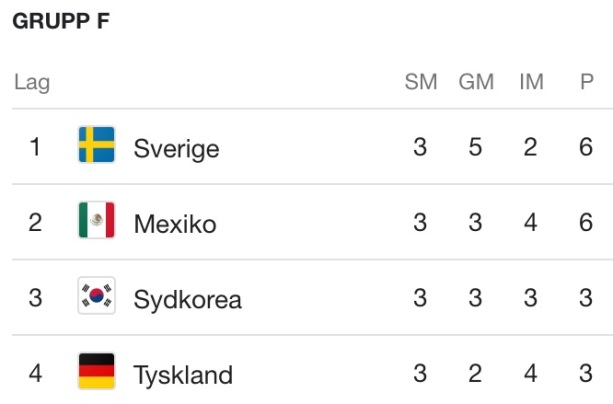The width and height of the screenshot is (613, 404).
Task: Select Sverige's goals scored value 5
Action: pyautogui.click(x=475, y=147)
